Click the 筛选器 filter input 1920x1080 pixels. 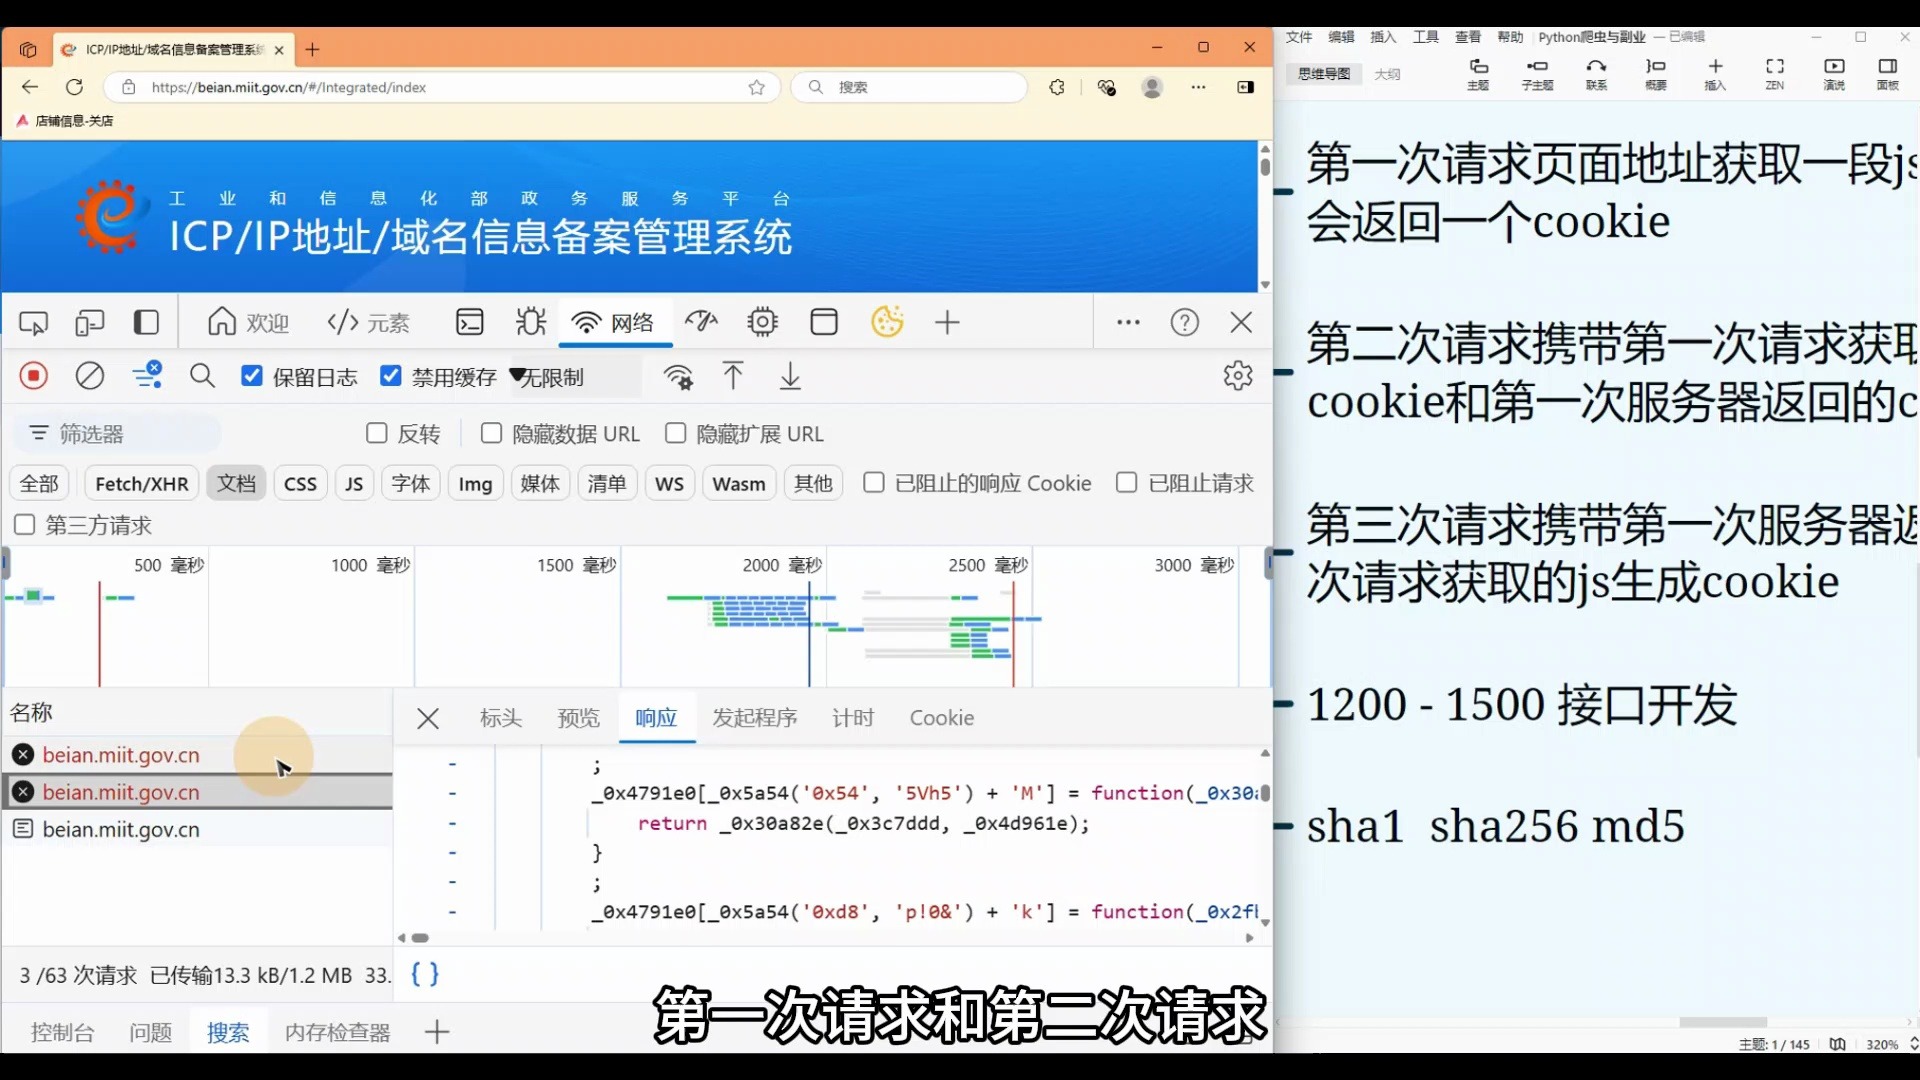(x=117, y=433)
